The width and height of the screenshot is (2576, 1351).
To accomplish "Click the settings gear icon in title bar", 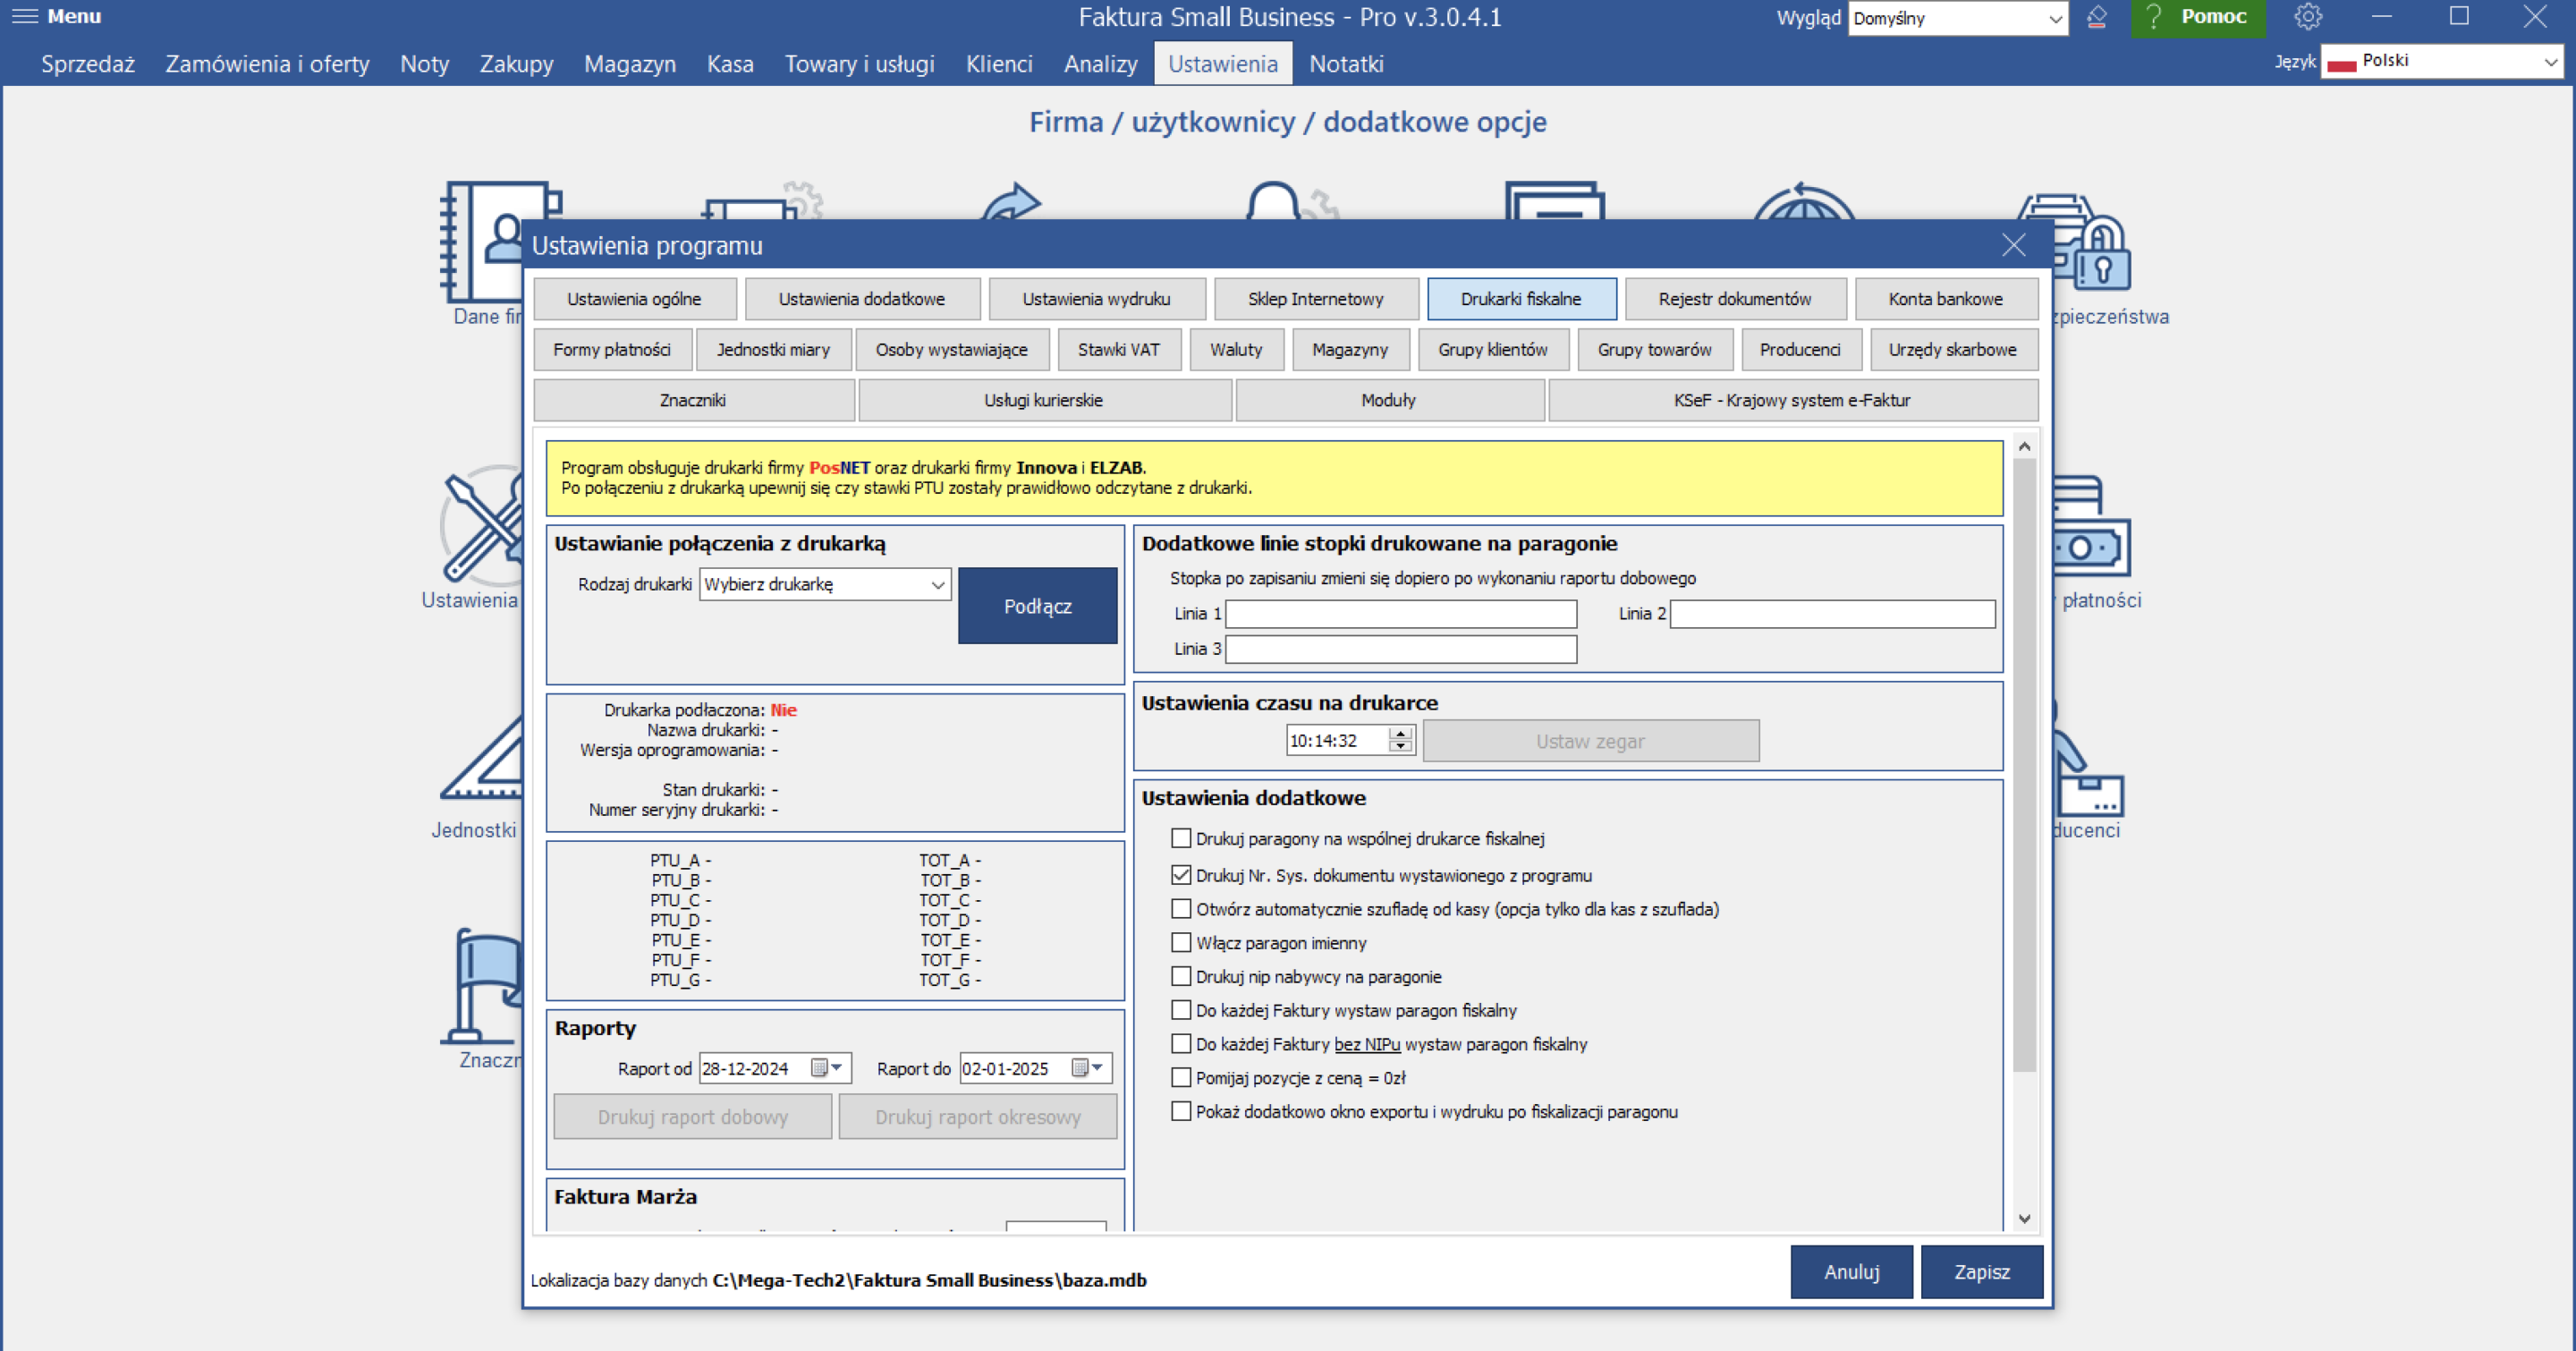I will point(2308,16).
